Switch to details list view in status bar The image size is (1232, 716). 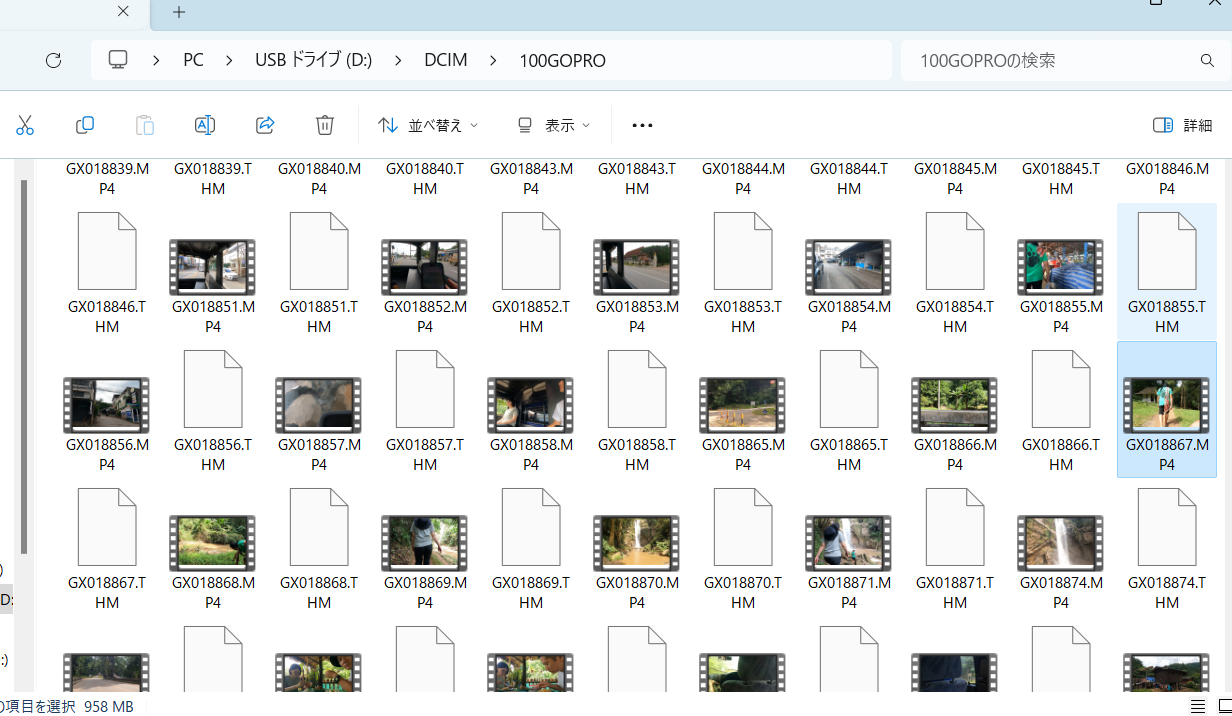tap(1198, 706)
